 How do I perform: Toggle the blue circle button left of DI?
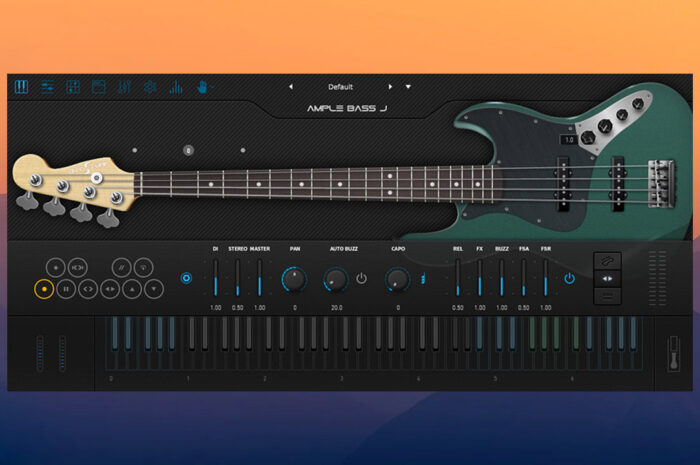(x=186, y=278)
